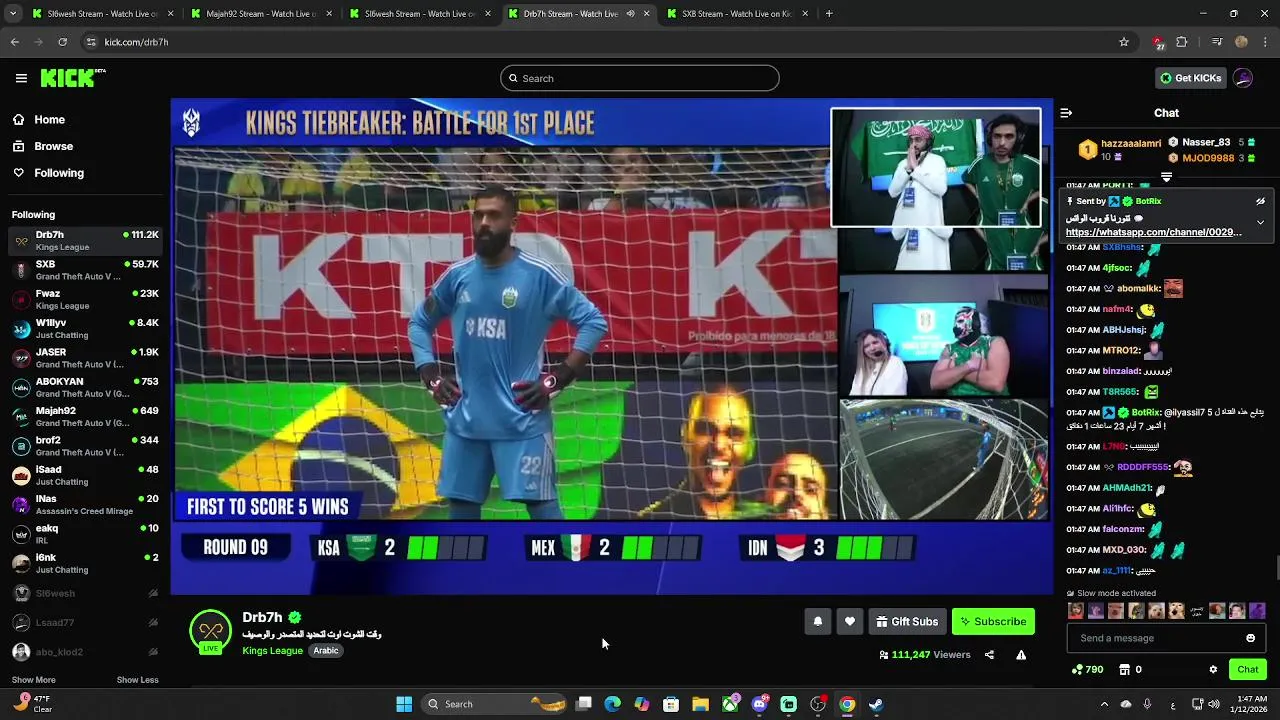Image resolution: width=1280 pixels, height=720 pixels.
Task: Open the Windows Start menu
Action: (404, 704)
